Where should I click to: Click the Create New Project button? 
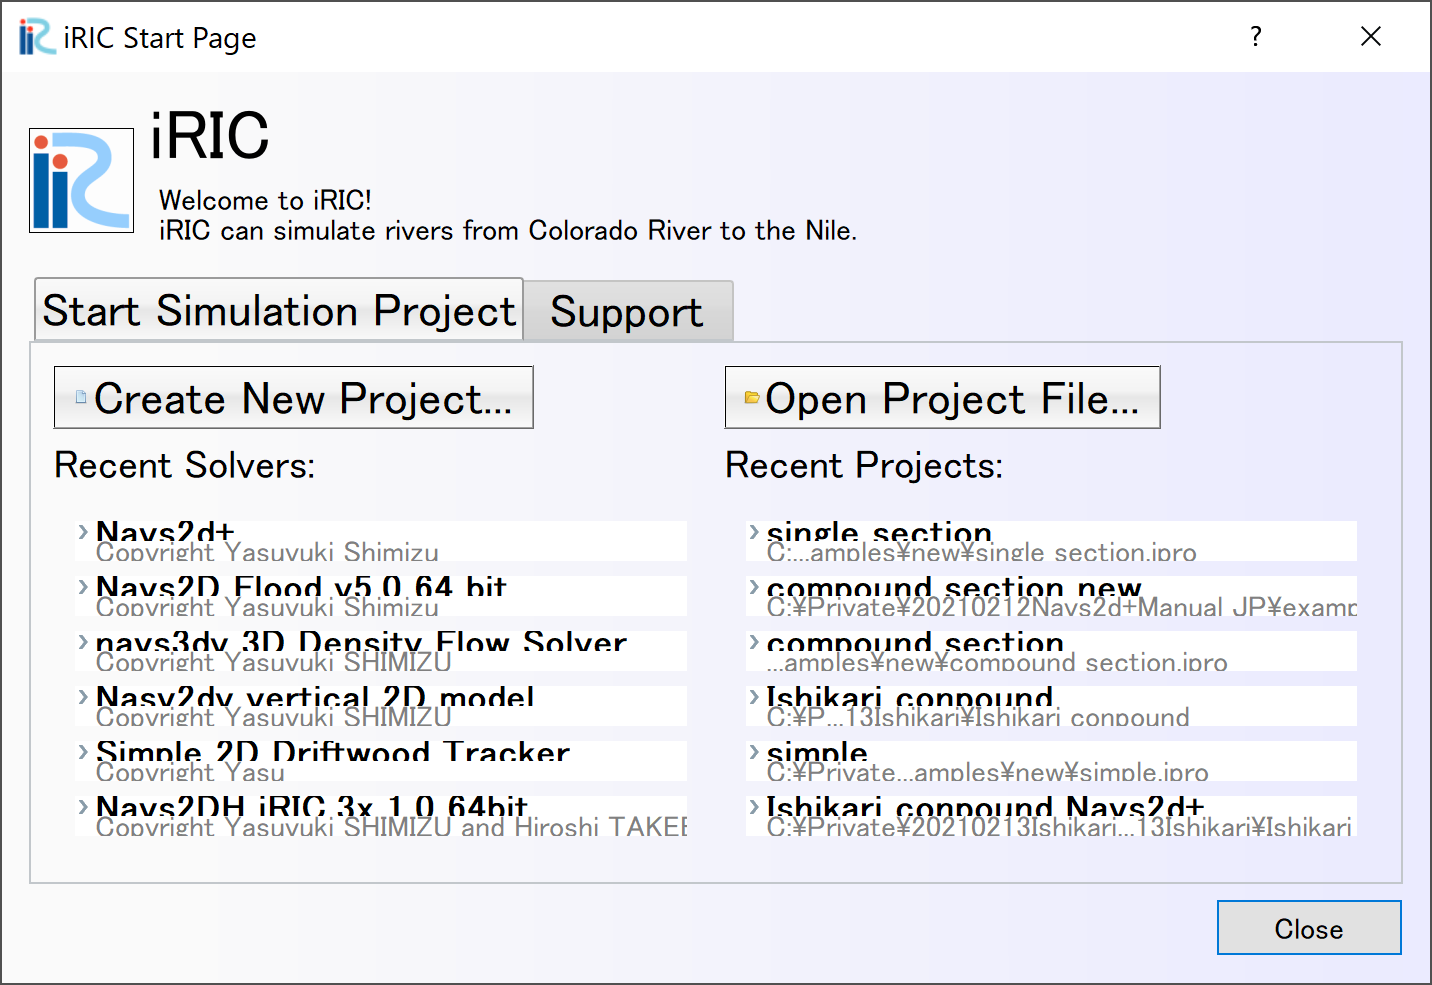pyautogui.click(x=294, y=397)
